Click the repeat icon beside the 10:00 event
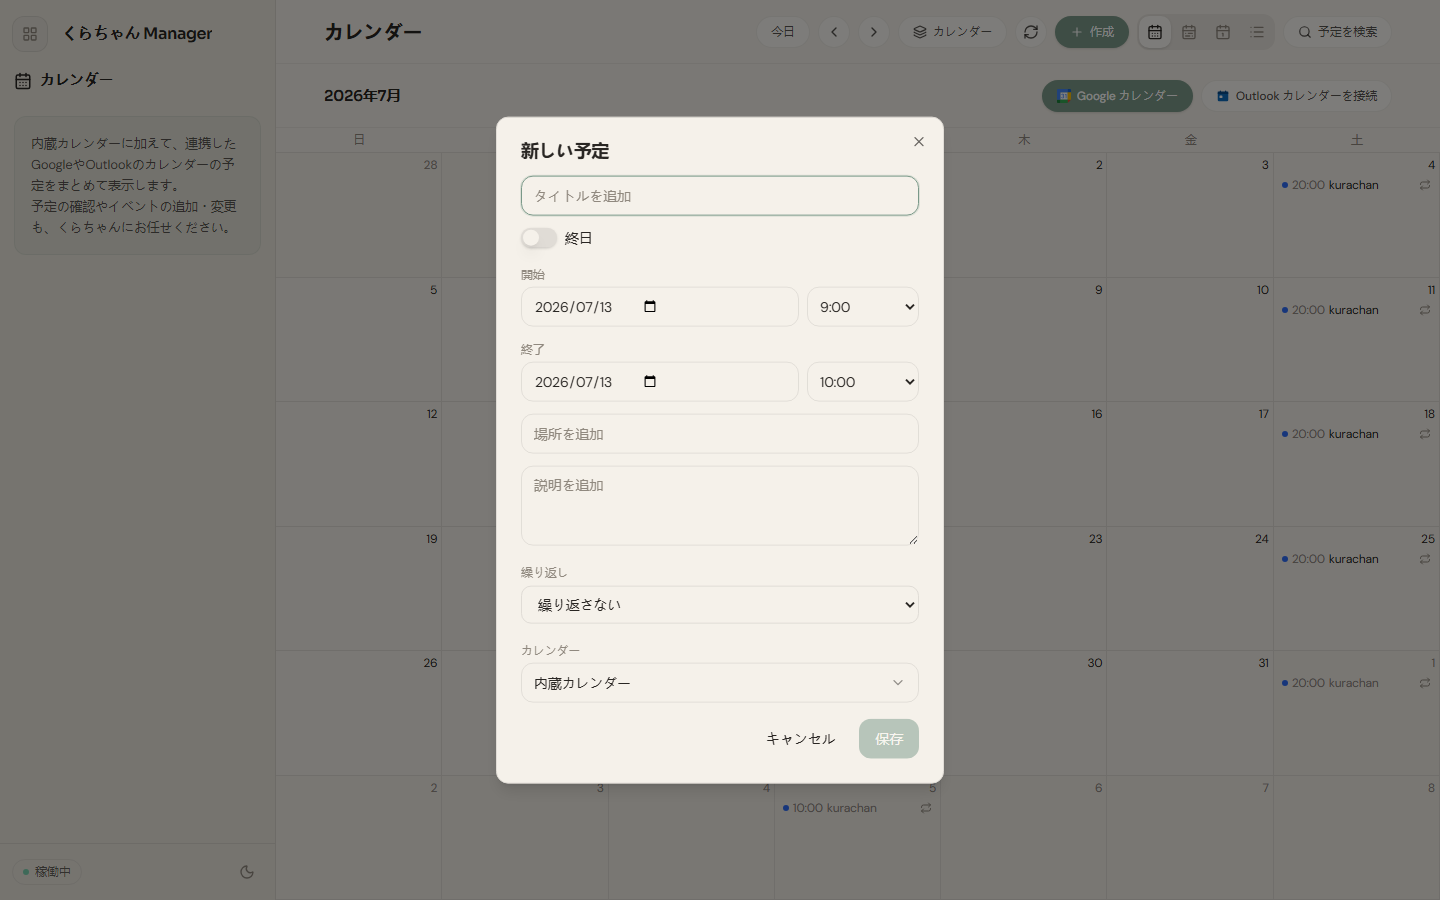Viewport: 1440px width, 900px height. point(926,808)
